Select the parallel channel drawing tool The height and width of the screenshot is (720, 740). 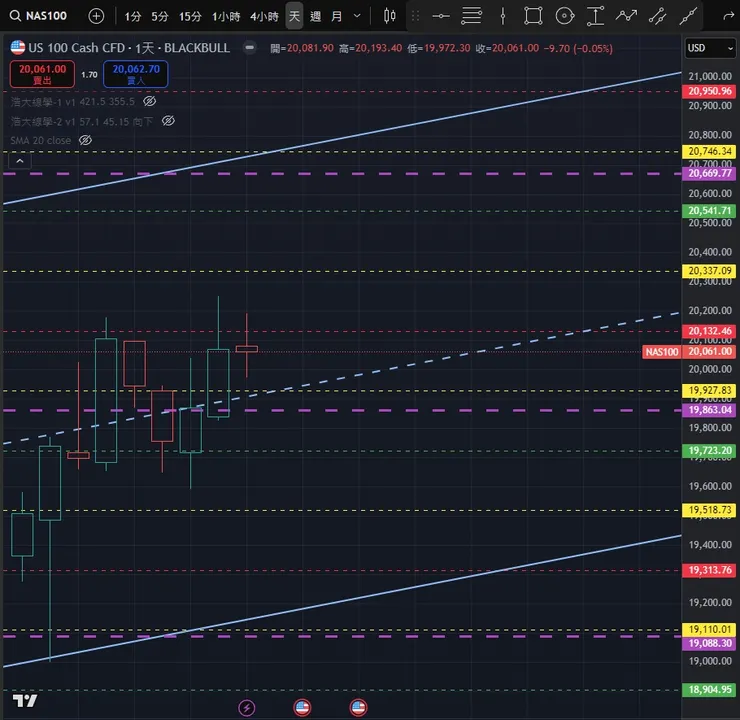pyautogui.click(x=657, y=16)
